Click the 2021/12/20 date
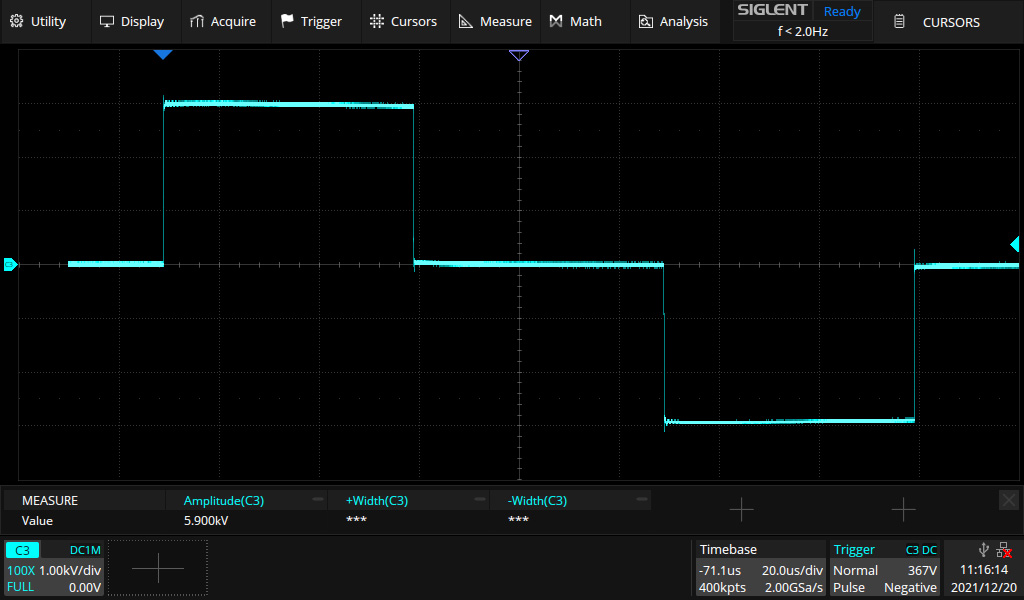This screenshot has height=600, width=1024. pos(984,588)
